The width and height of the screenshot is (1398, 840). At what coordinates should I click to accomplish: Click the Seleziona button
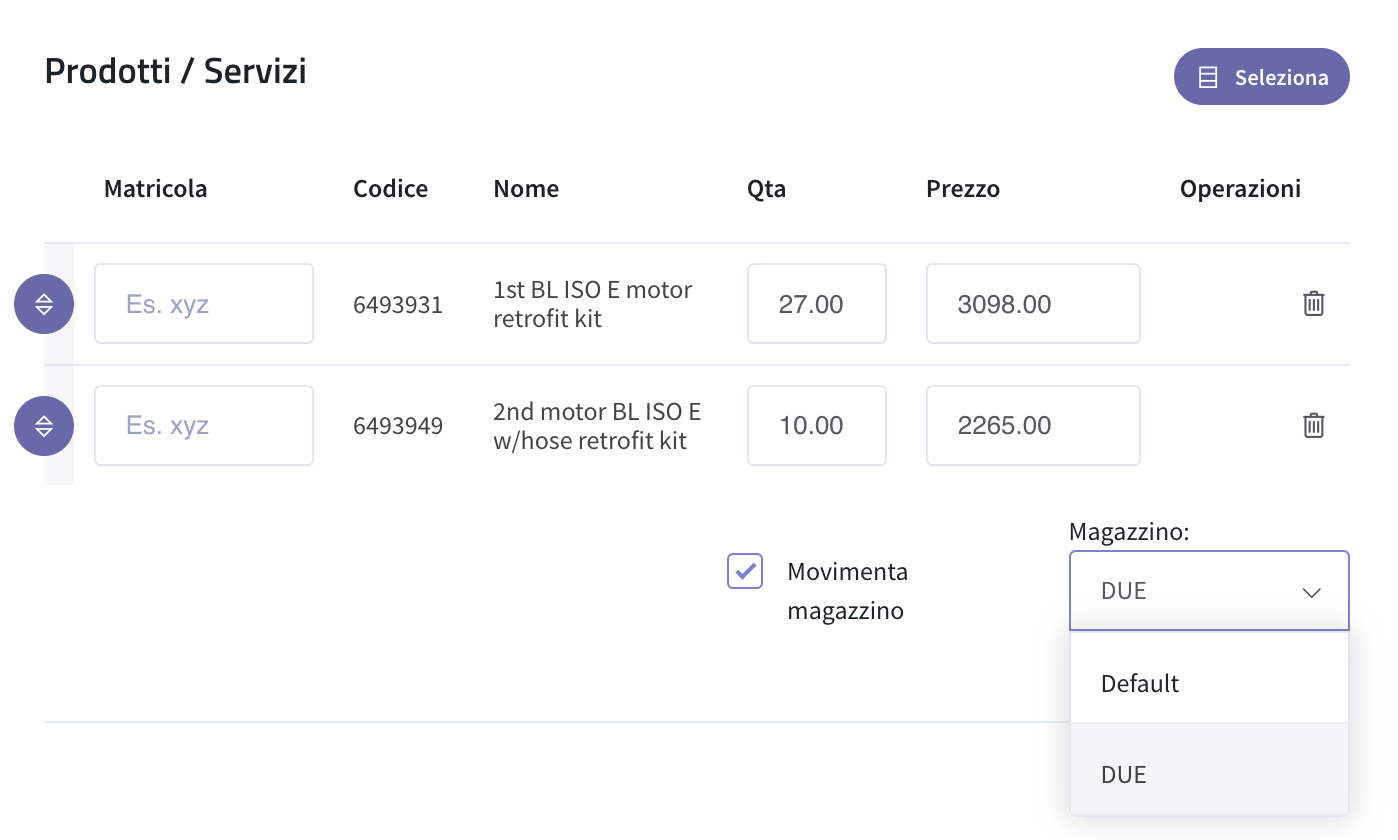pyautogui.click(x=1262, y=77)
